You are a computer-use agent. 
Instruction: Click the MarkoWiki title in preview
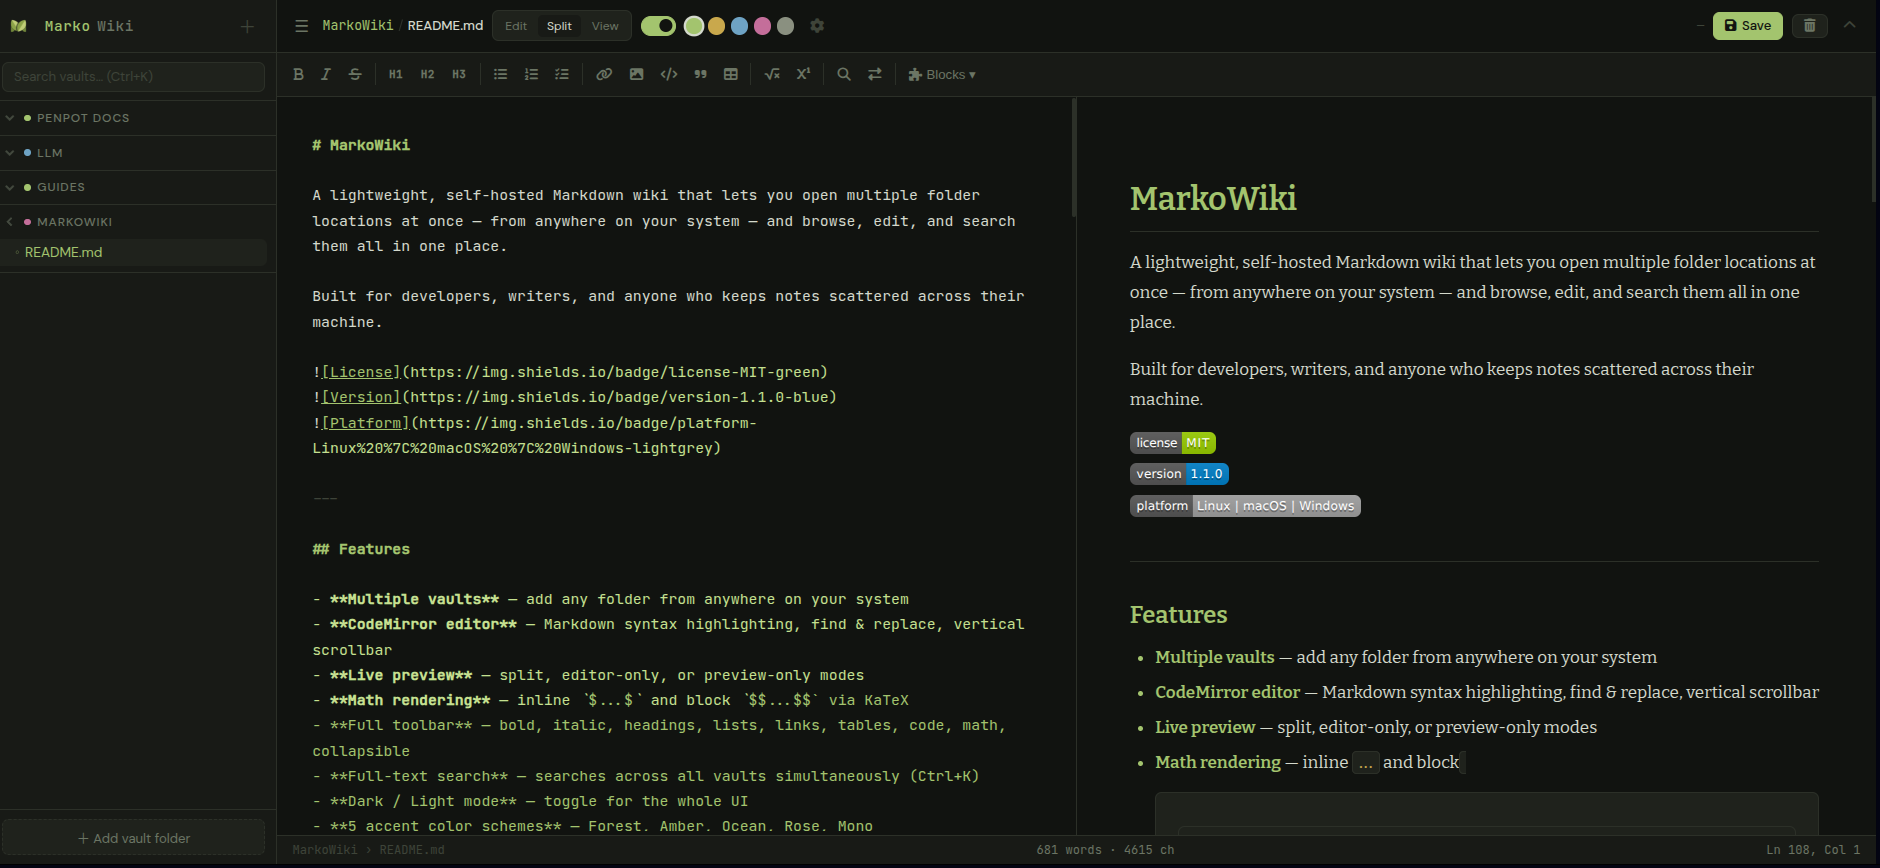pos(1213,198)
